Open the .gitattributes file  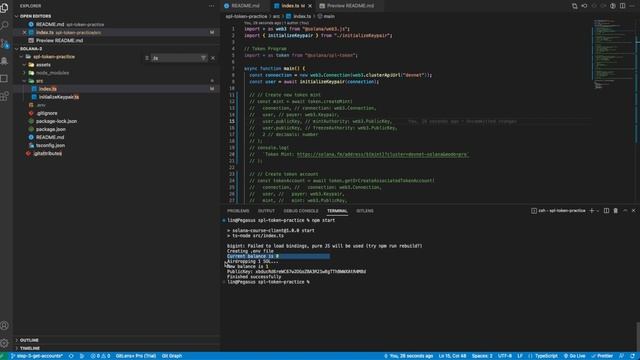click(48, 153)
